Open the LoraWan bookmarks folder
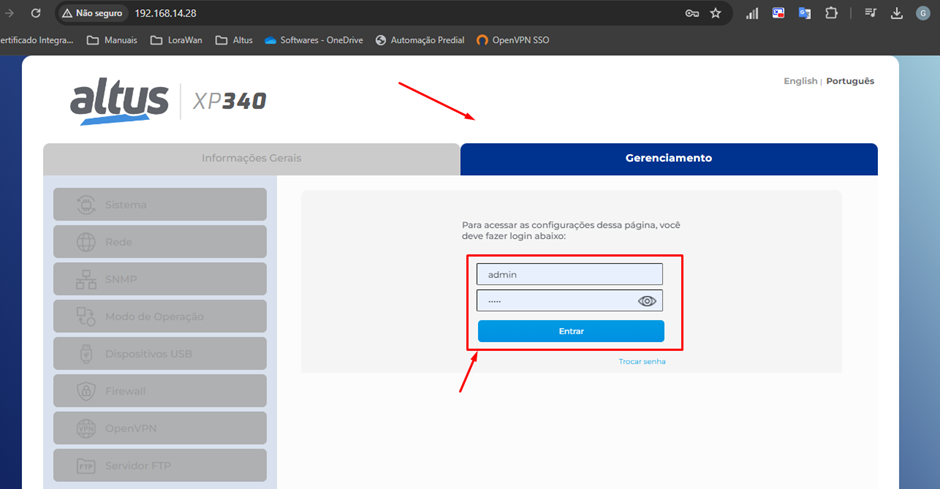 pos(177,40)
